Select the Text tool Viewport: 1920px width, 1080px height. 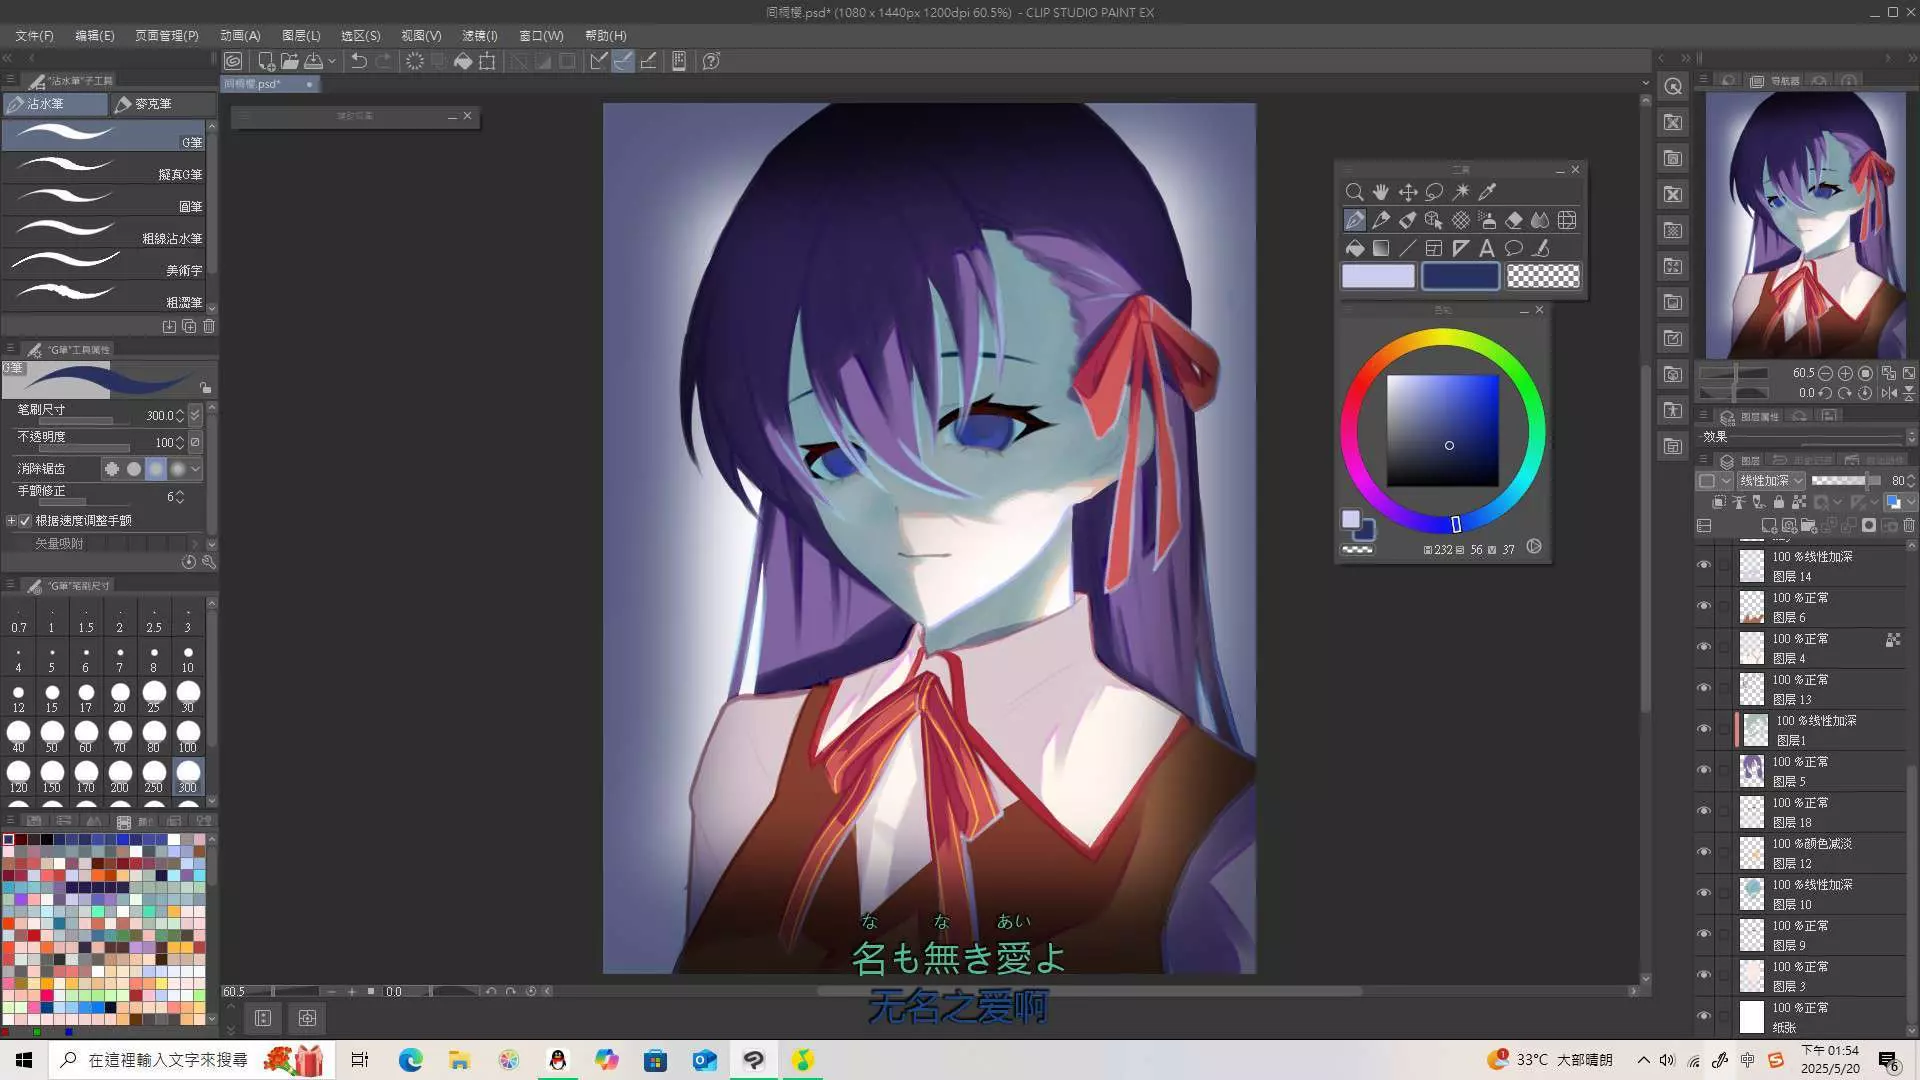coord(1487,248)
